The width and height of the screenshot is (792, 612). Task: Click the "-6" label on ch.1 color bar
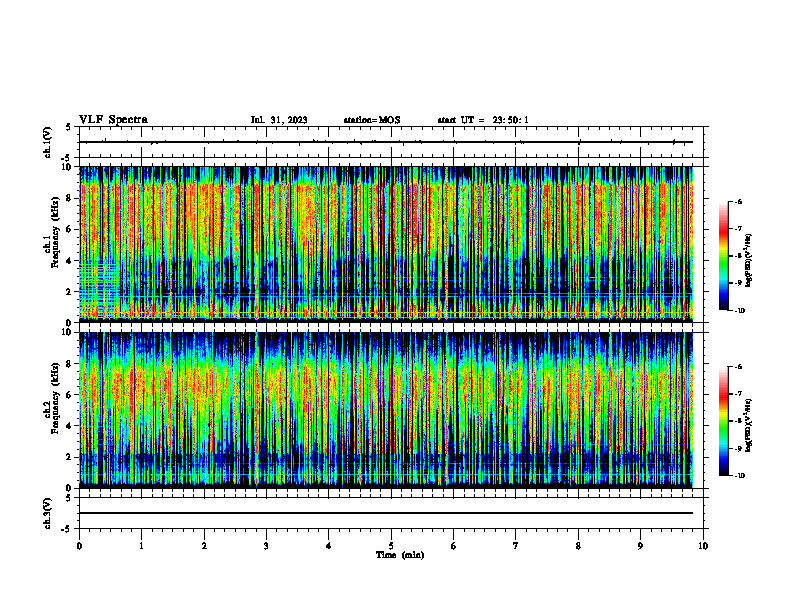[x=738, y=201]
